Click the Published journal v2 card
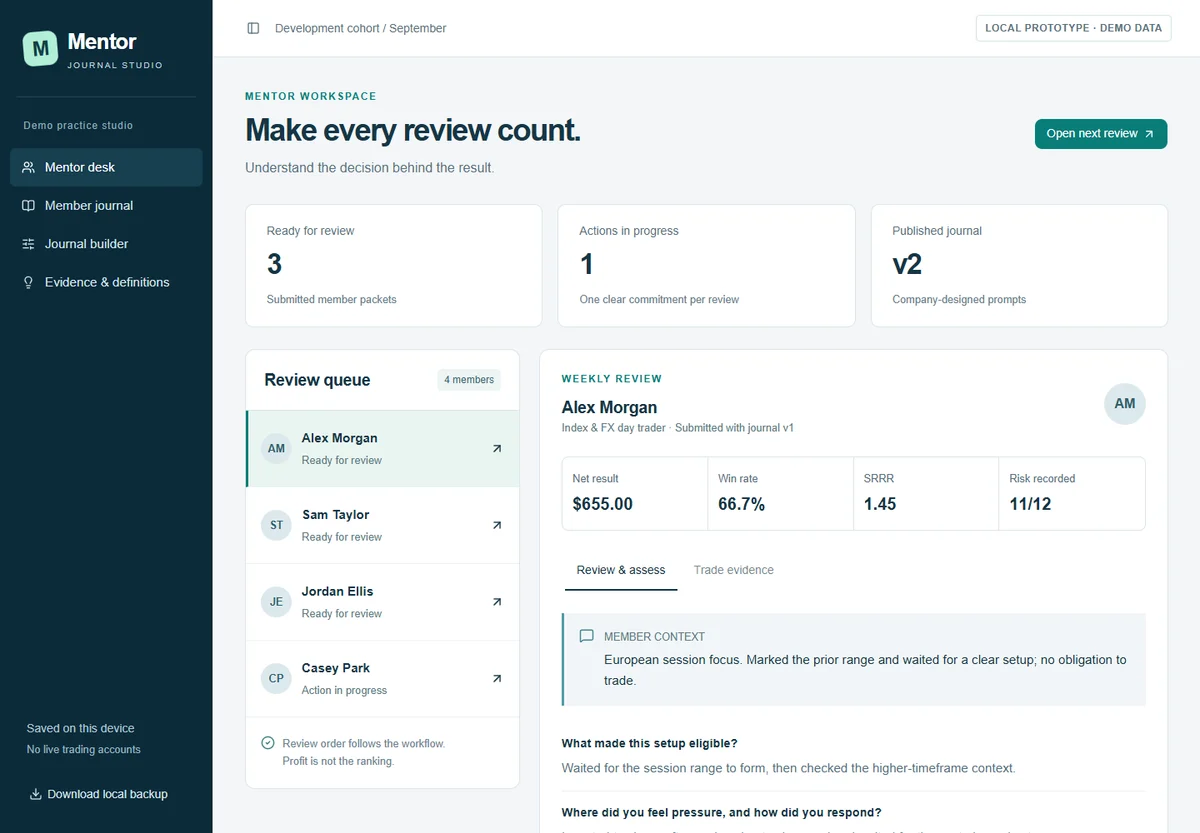Screen dimensions: 1200x833 (1020, 266)
